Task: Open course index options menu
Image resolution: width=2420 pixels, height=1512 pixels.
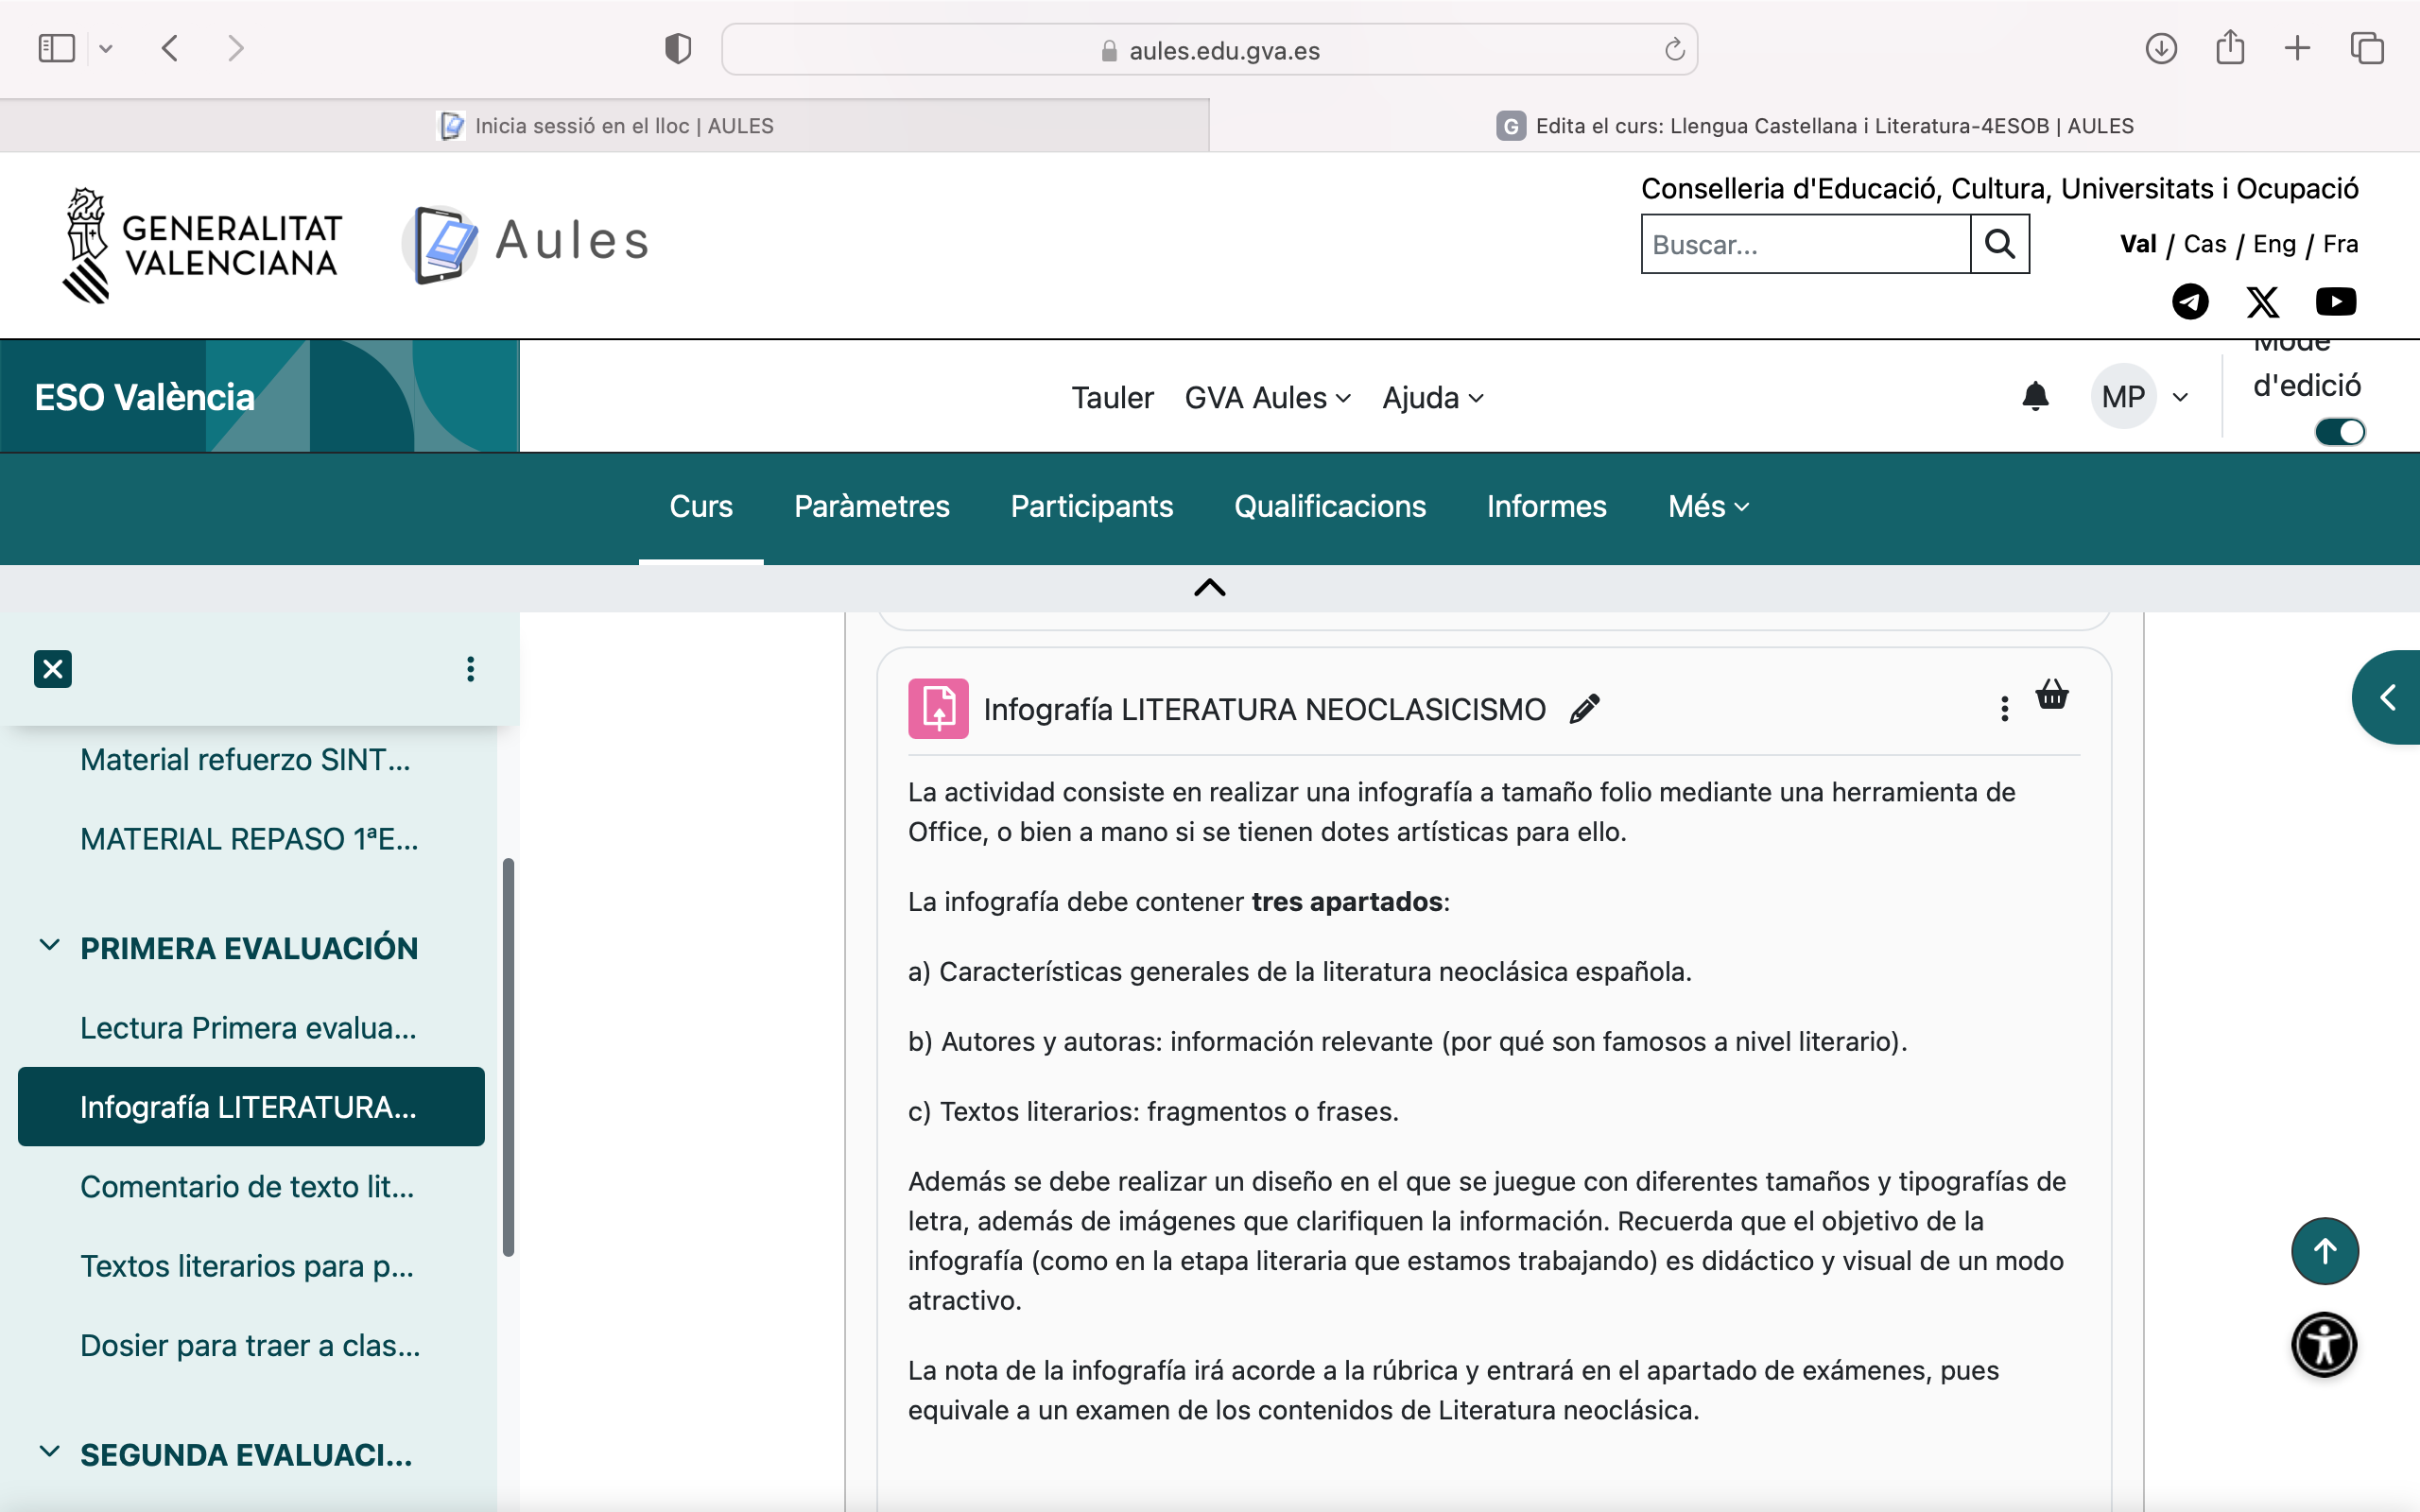Action: pyautogui.click(x=470, y=669)
